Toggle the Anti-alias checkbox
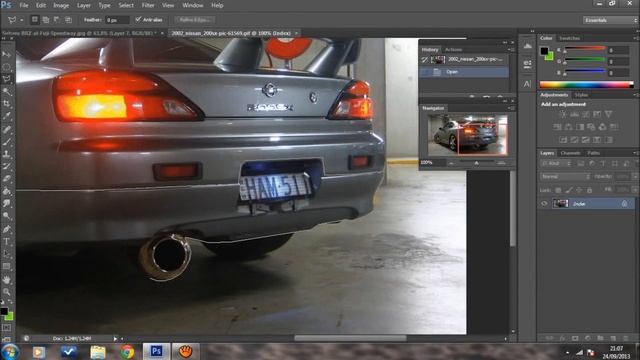 (138, 19)
